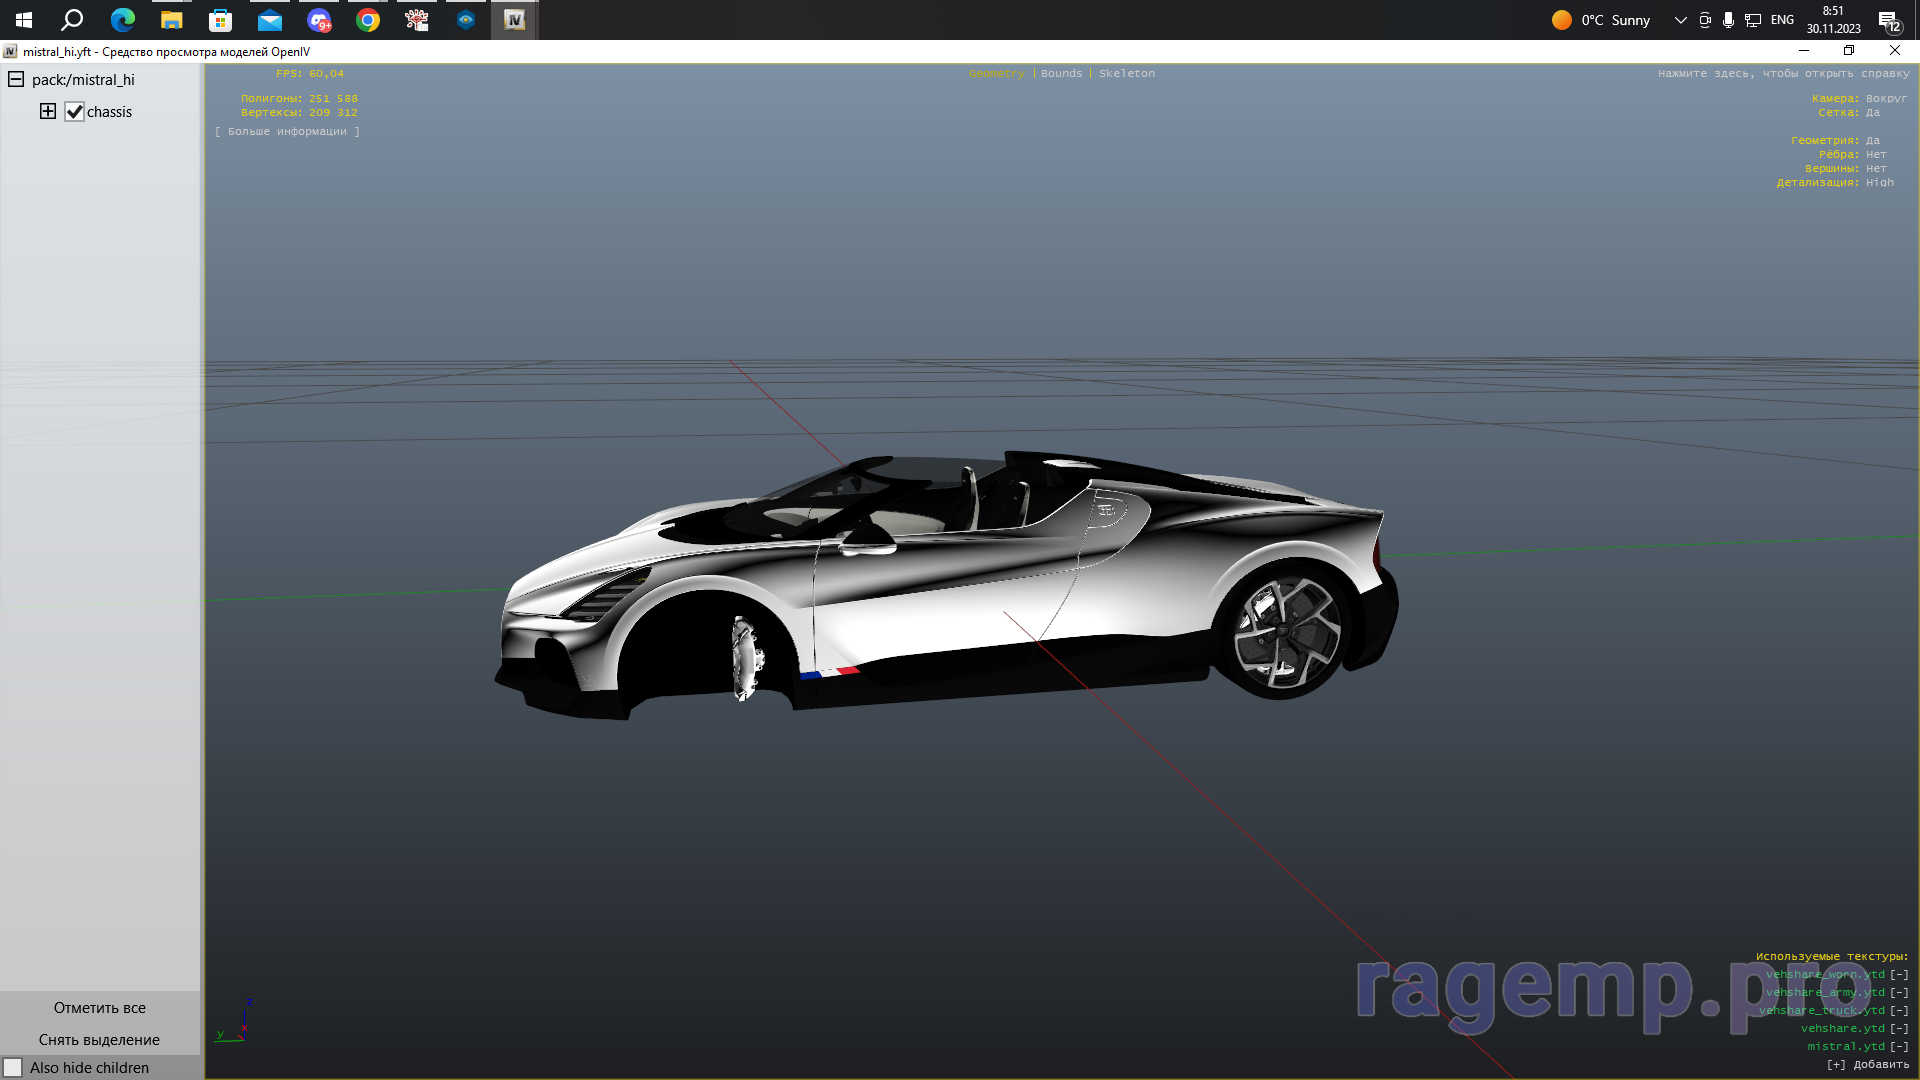The width and height of the screenshot is (1920, 1080).
Task: Click the XYZ axis gizmo
Action: tap(235, 1020)
